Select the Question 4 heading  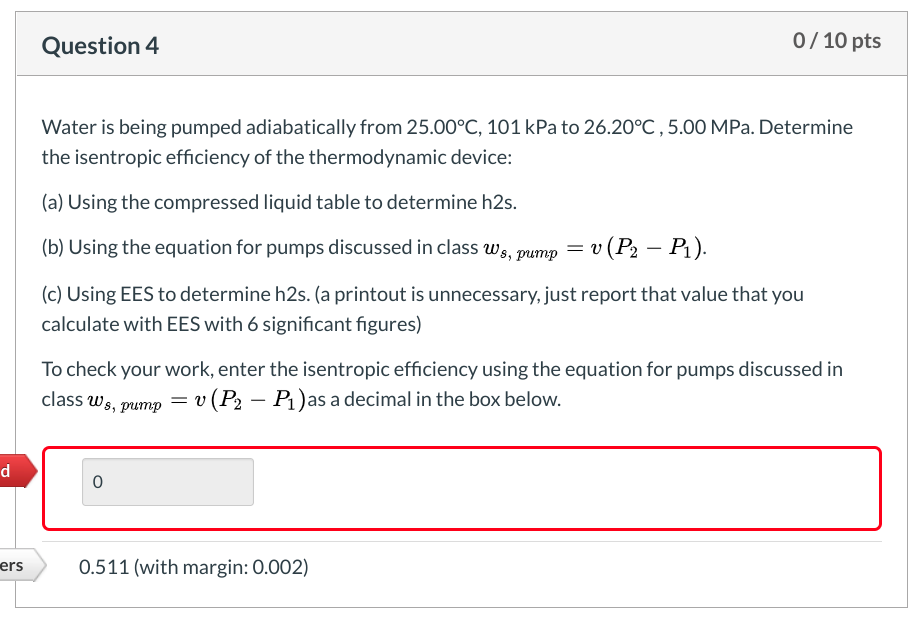(x=100, y=45)
